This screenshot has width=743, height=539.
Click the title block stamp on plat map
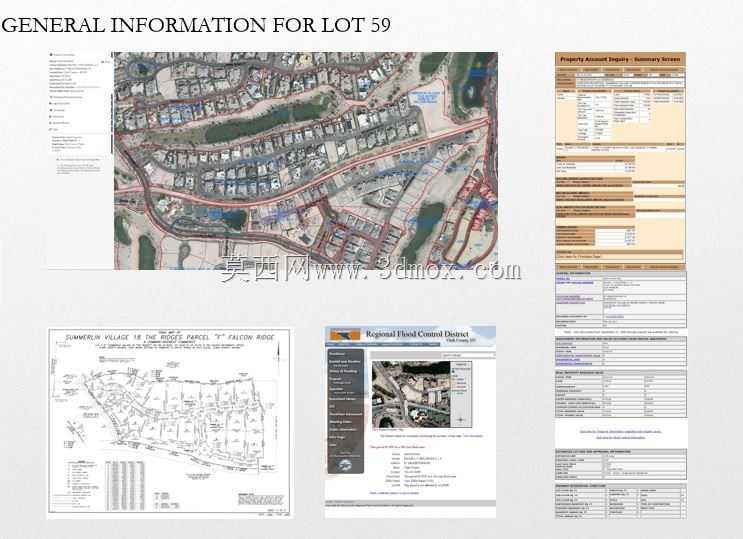pyautogui.click(x=261, y=499)
